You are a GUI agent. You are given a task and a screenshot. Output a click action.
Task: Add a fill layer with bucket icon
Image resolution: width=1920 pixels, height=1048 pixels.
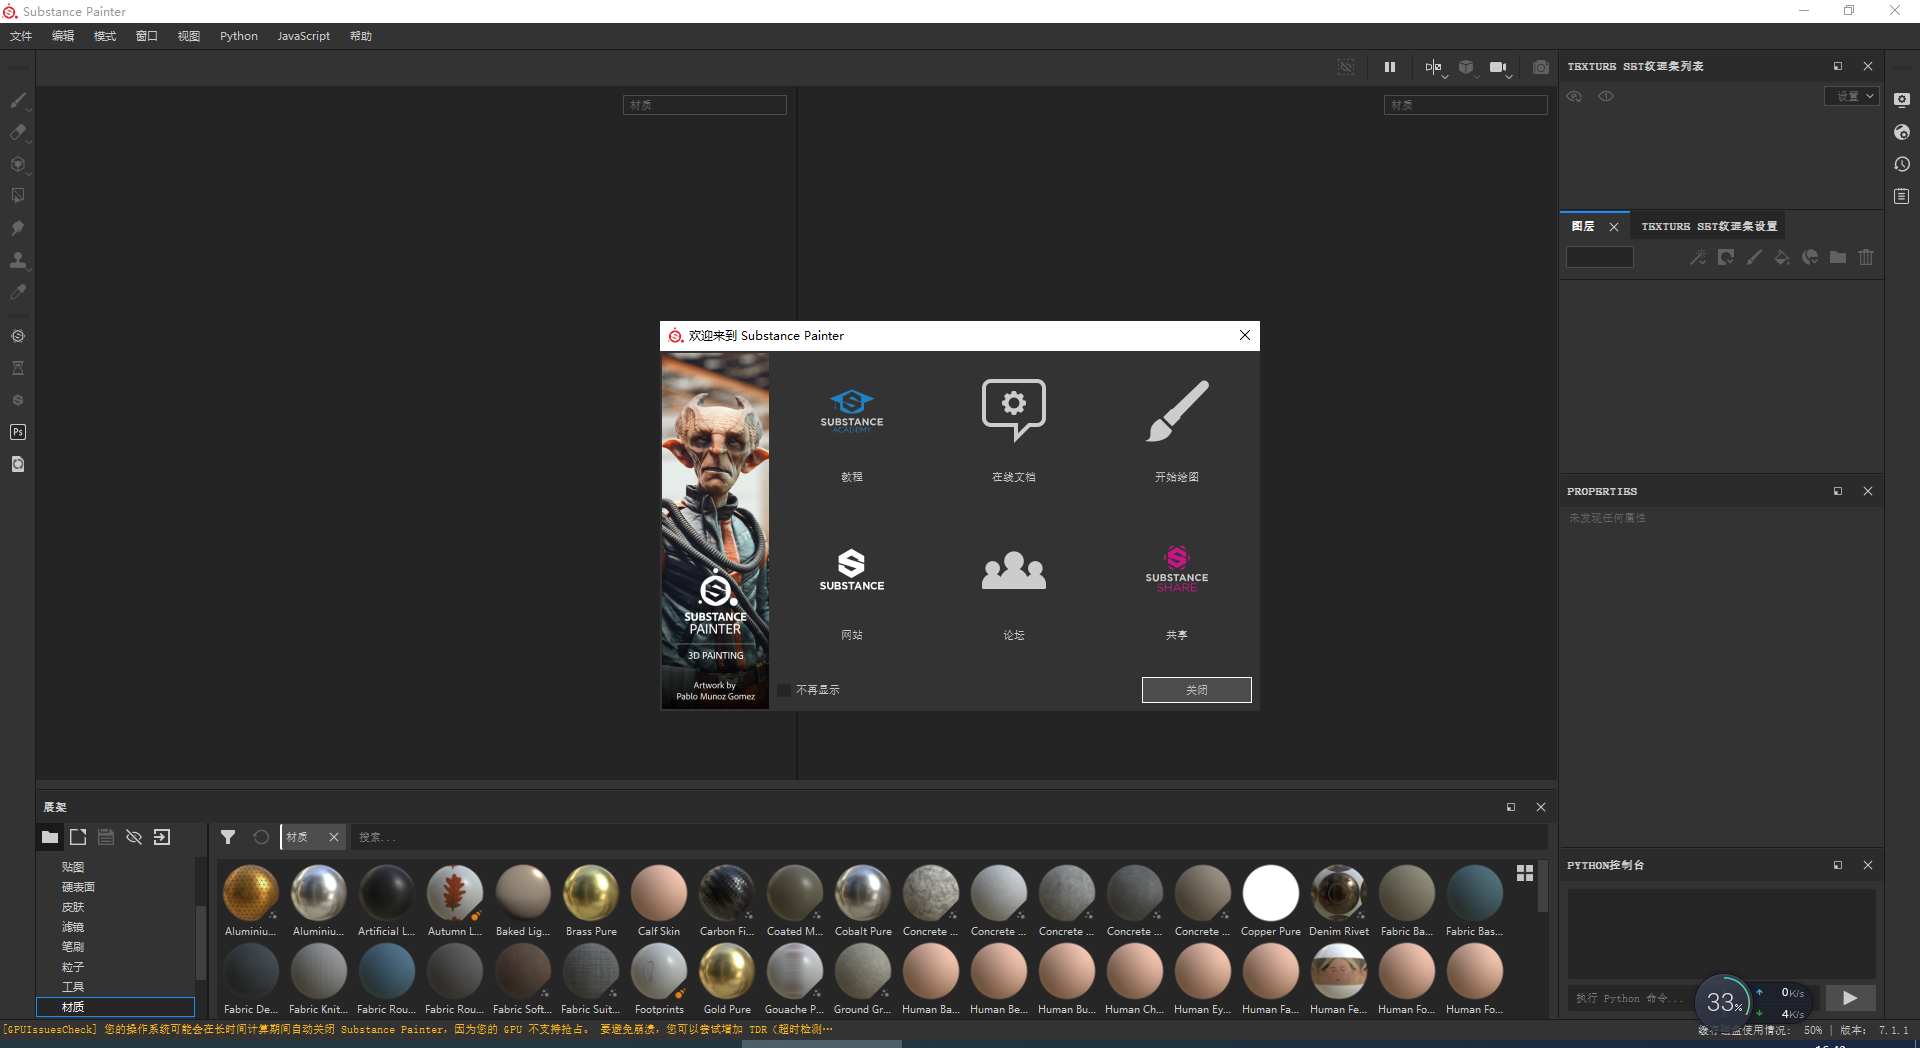[x=1782, y=258]
